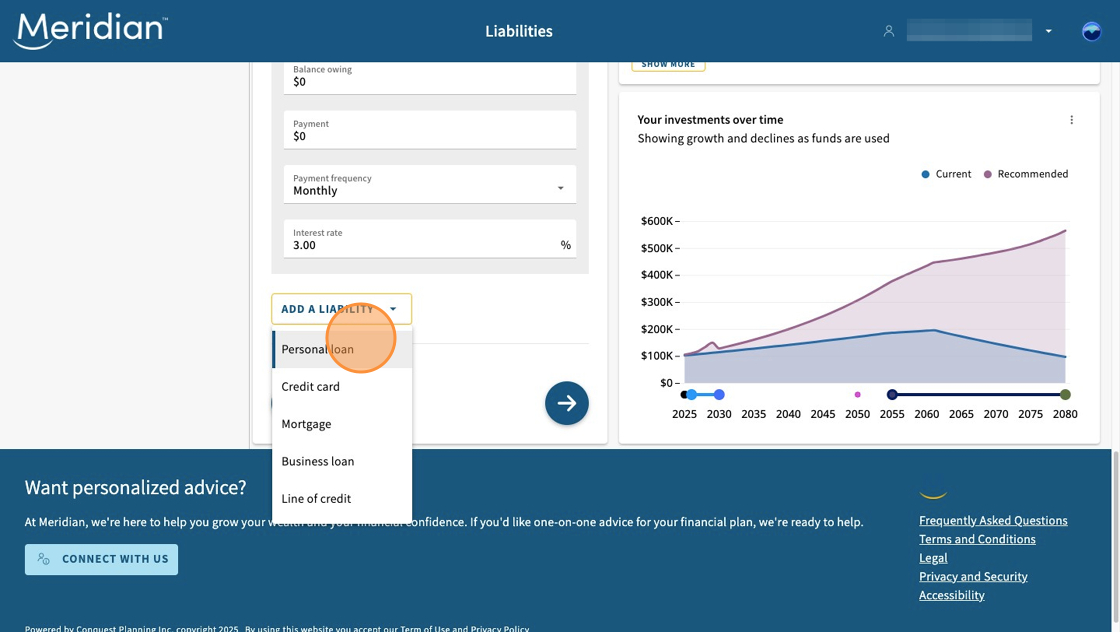
Task: Click 'Want personalized advice?' heading
Action: tap(136, 488)
